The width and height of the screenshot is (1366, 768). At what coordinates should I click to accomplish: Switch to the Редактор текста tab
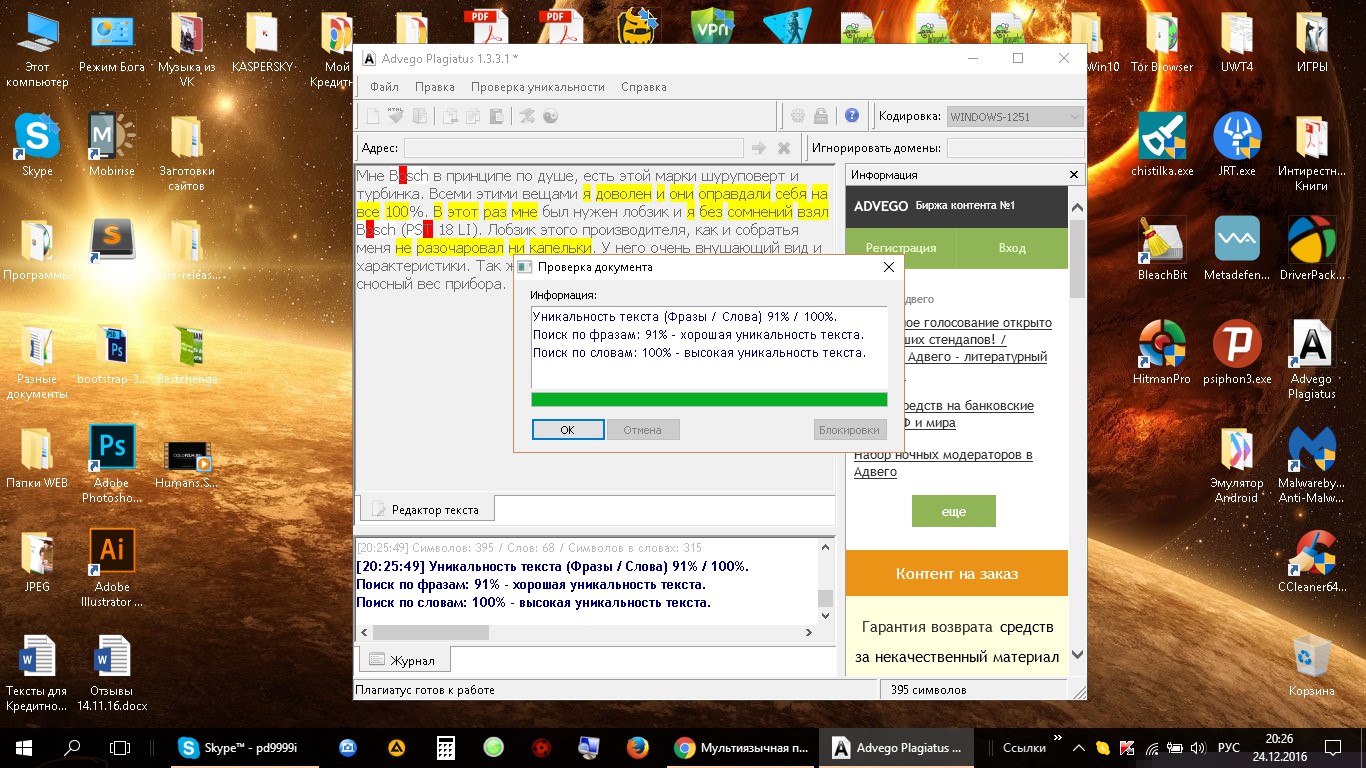point(426,509)
